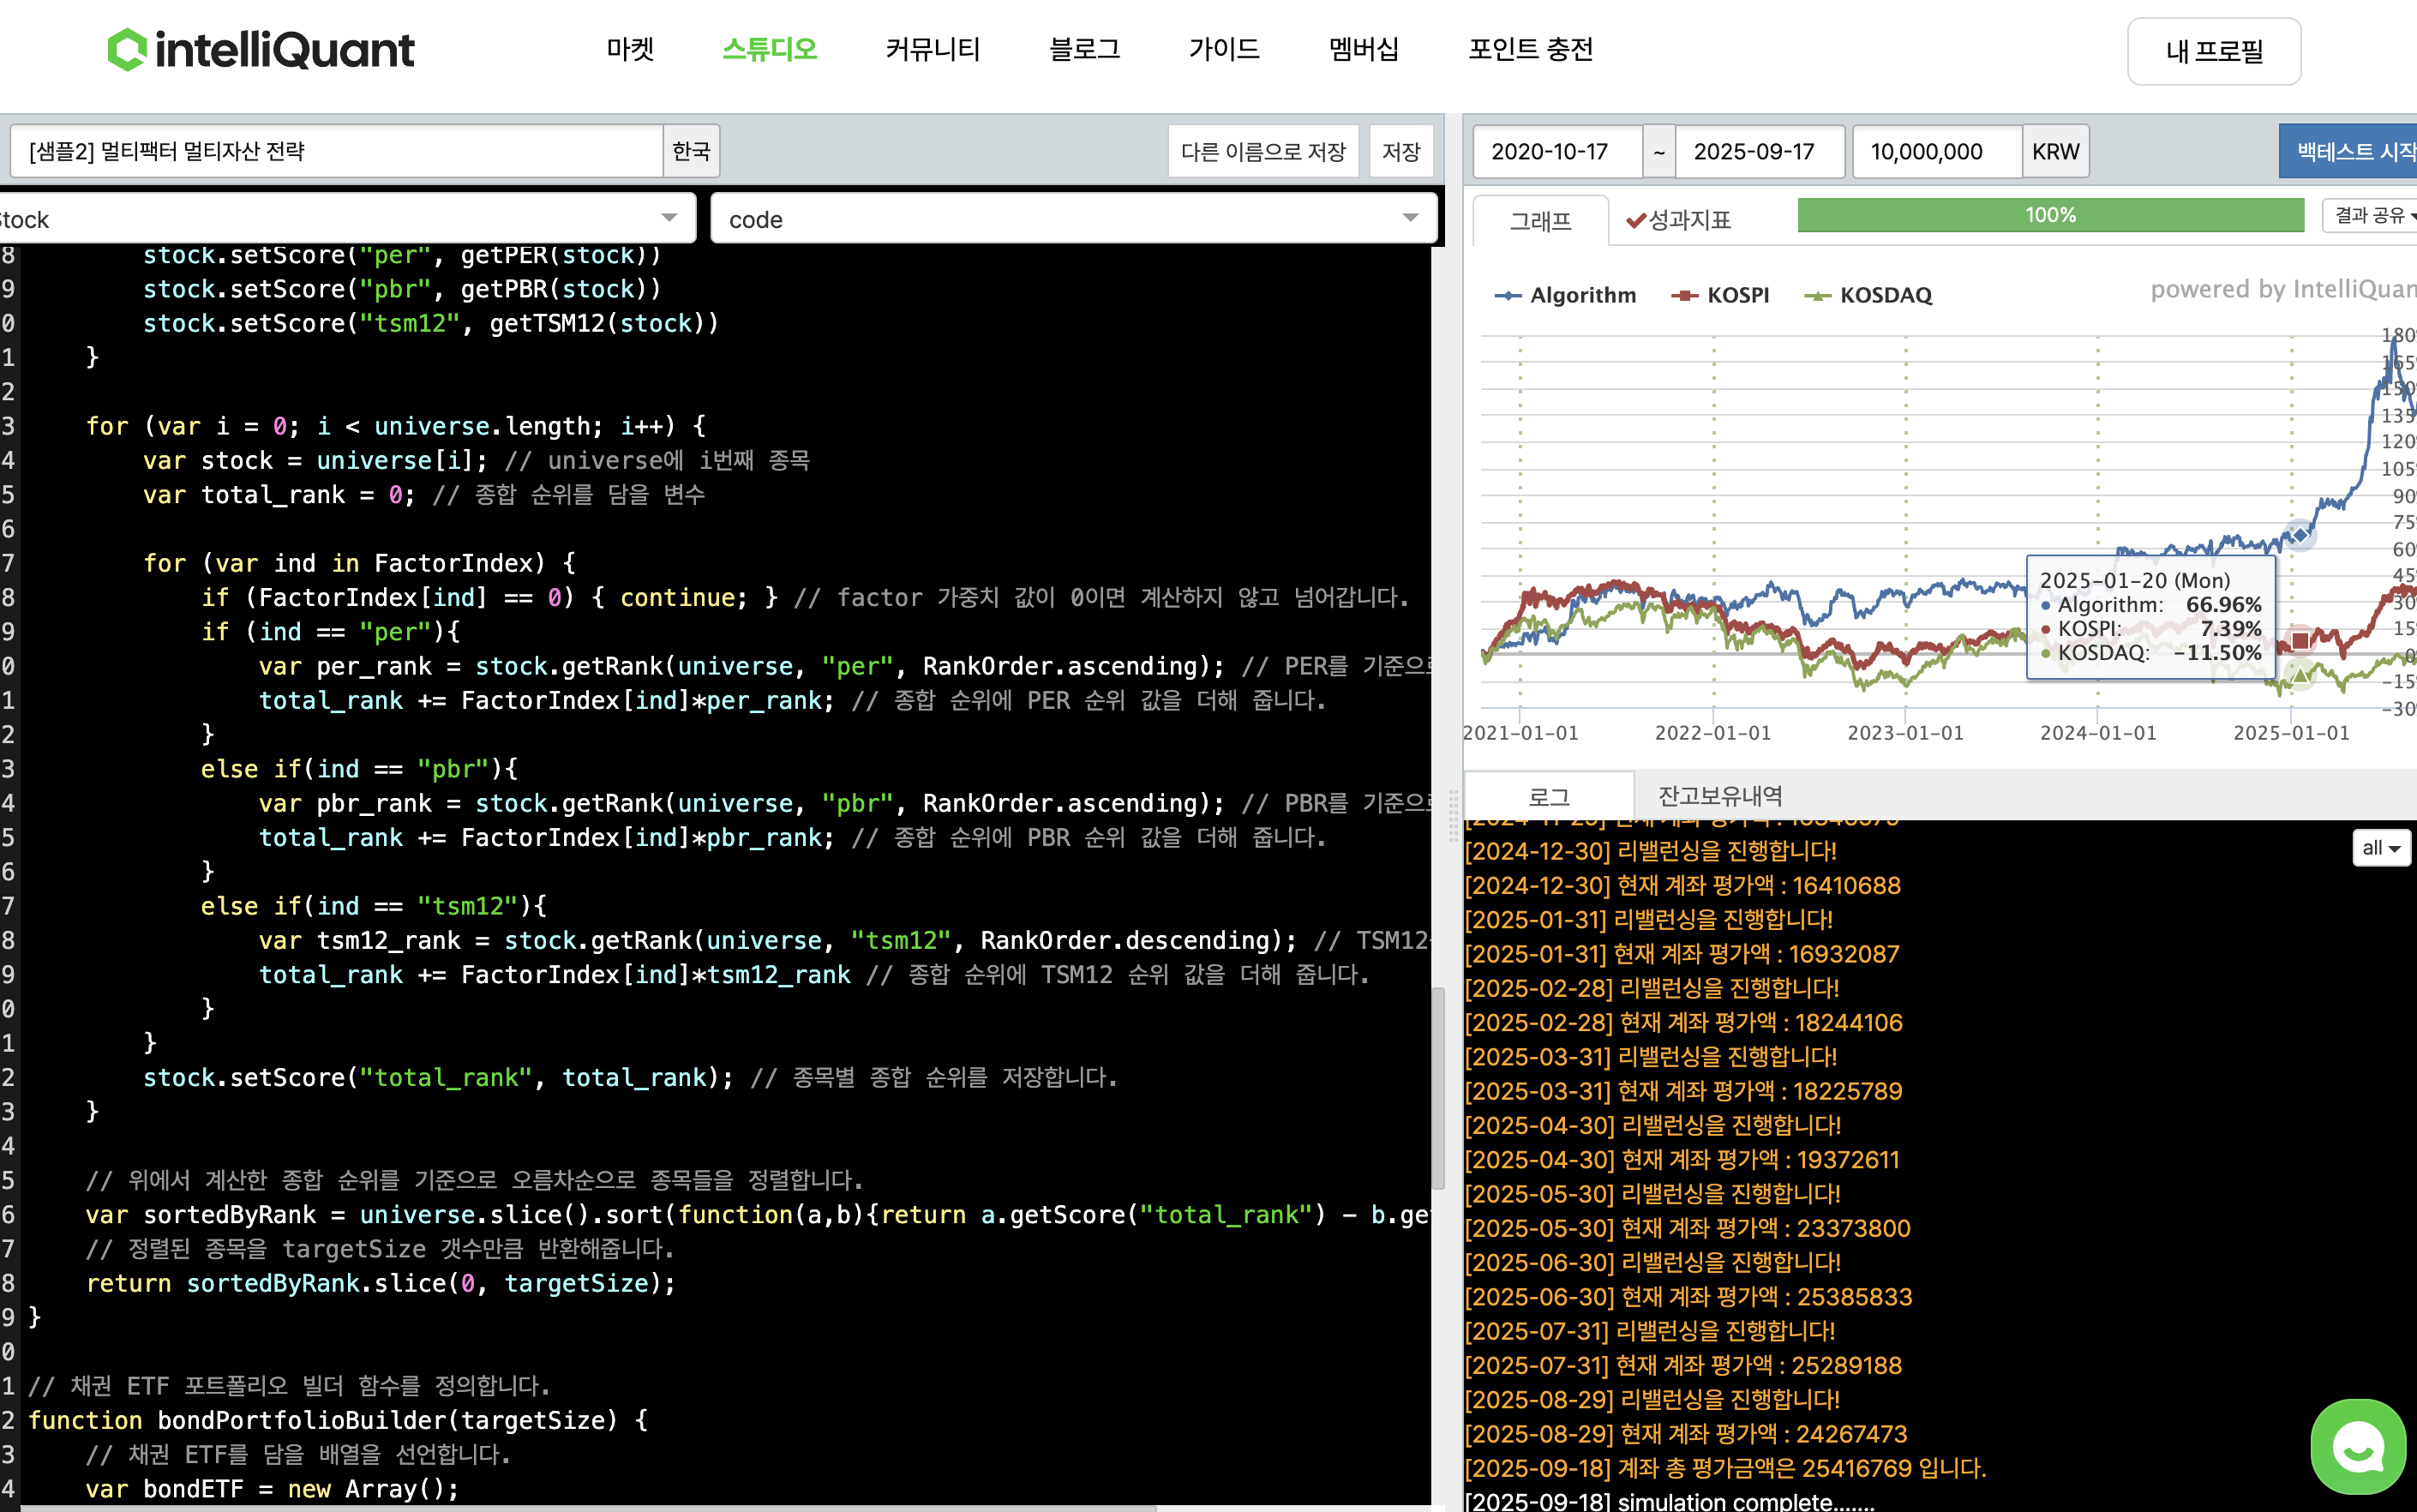2417x1512 pixels.
Task: Click the intelliQuant logo icon
Action: pyautogui.click(x=127, y=49)
